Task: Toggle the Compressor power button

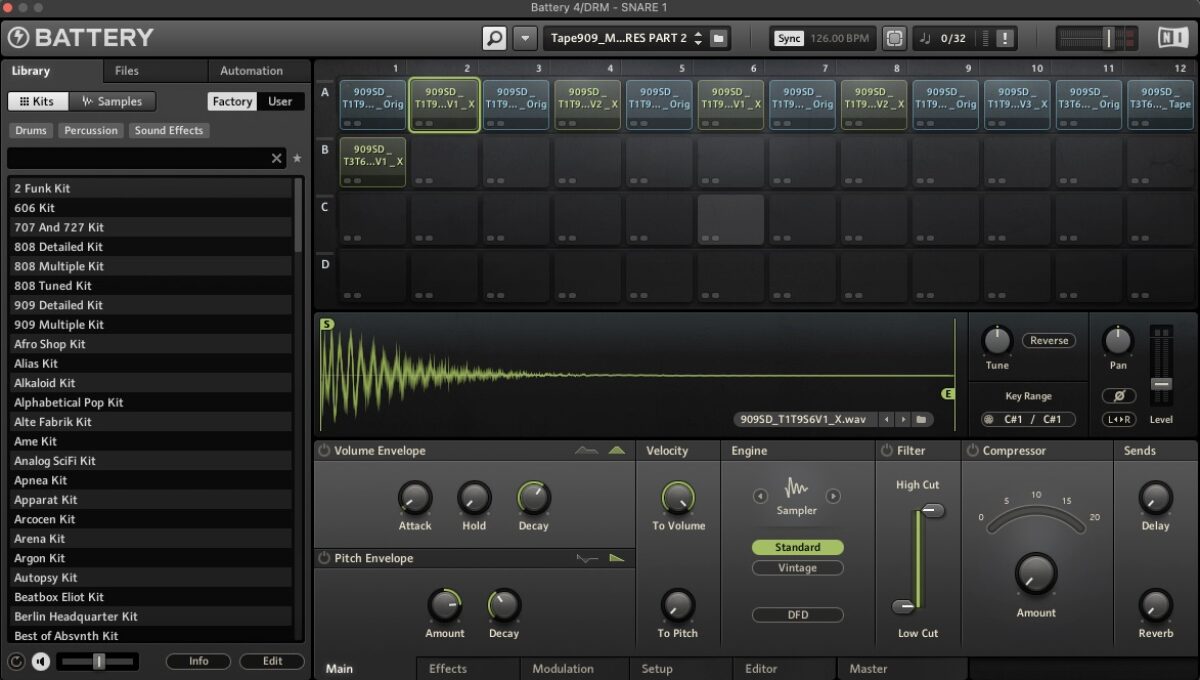Action: [x=972, y=451]
